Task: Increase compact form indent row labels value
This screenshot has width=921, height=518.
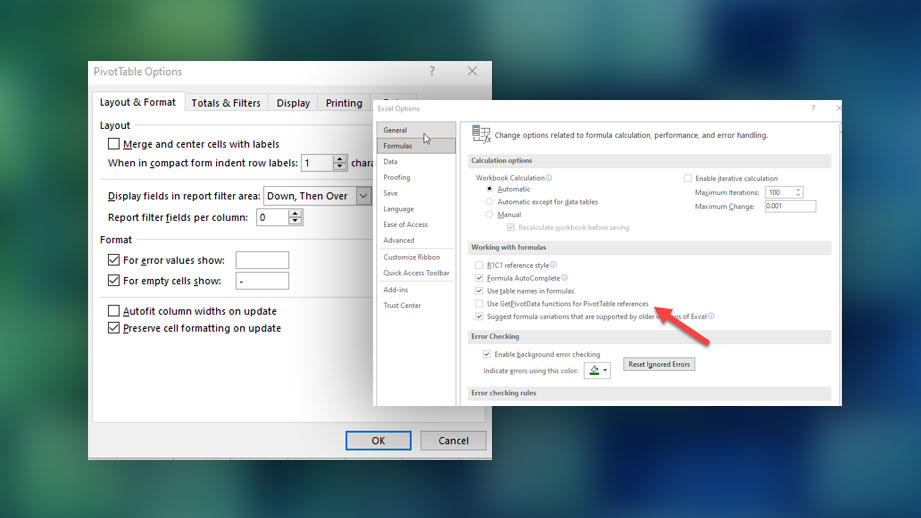Action: [340, 159]
